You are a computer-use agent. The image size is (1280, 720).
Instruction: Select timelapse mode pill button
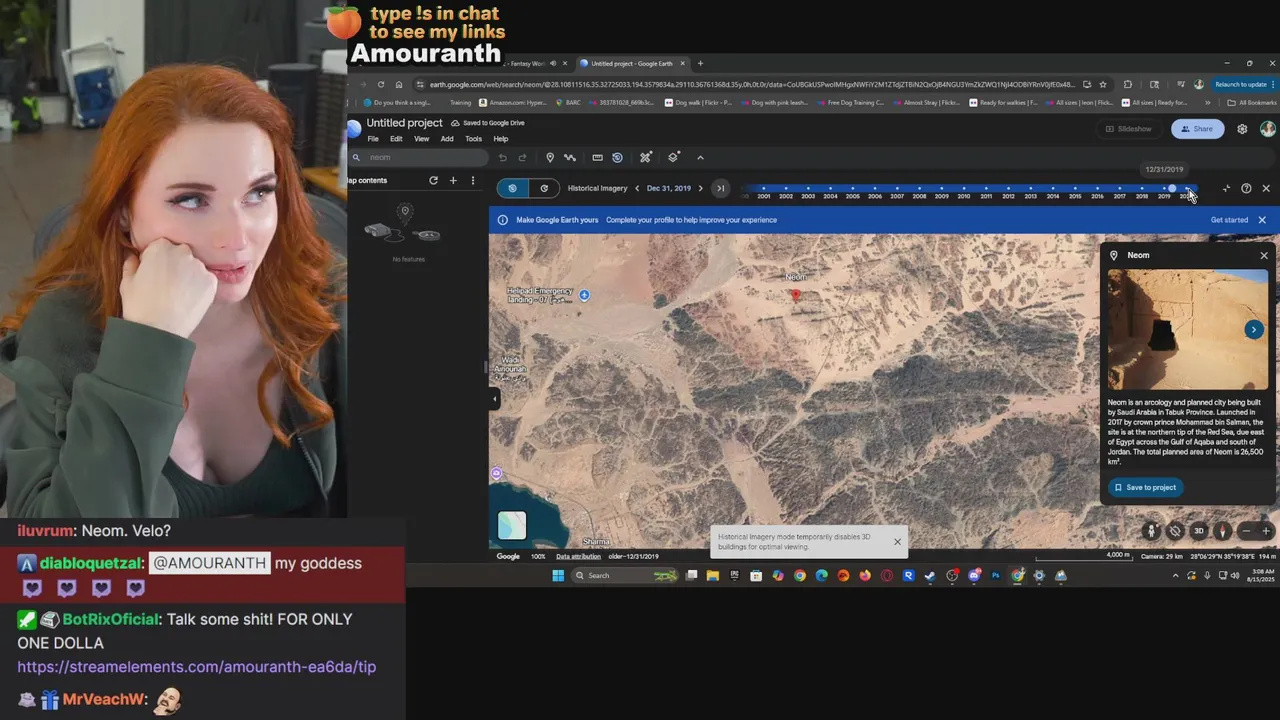[x=544, y=188]
